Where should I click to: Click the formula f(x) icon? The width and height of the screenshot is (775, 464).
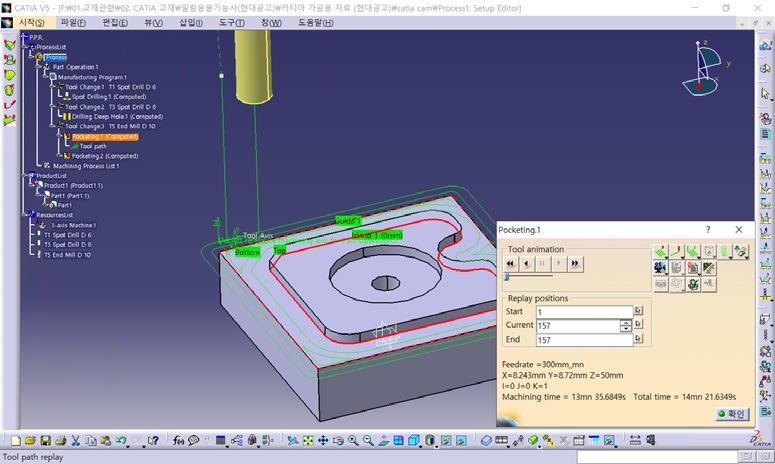[x=178, y=440]
